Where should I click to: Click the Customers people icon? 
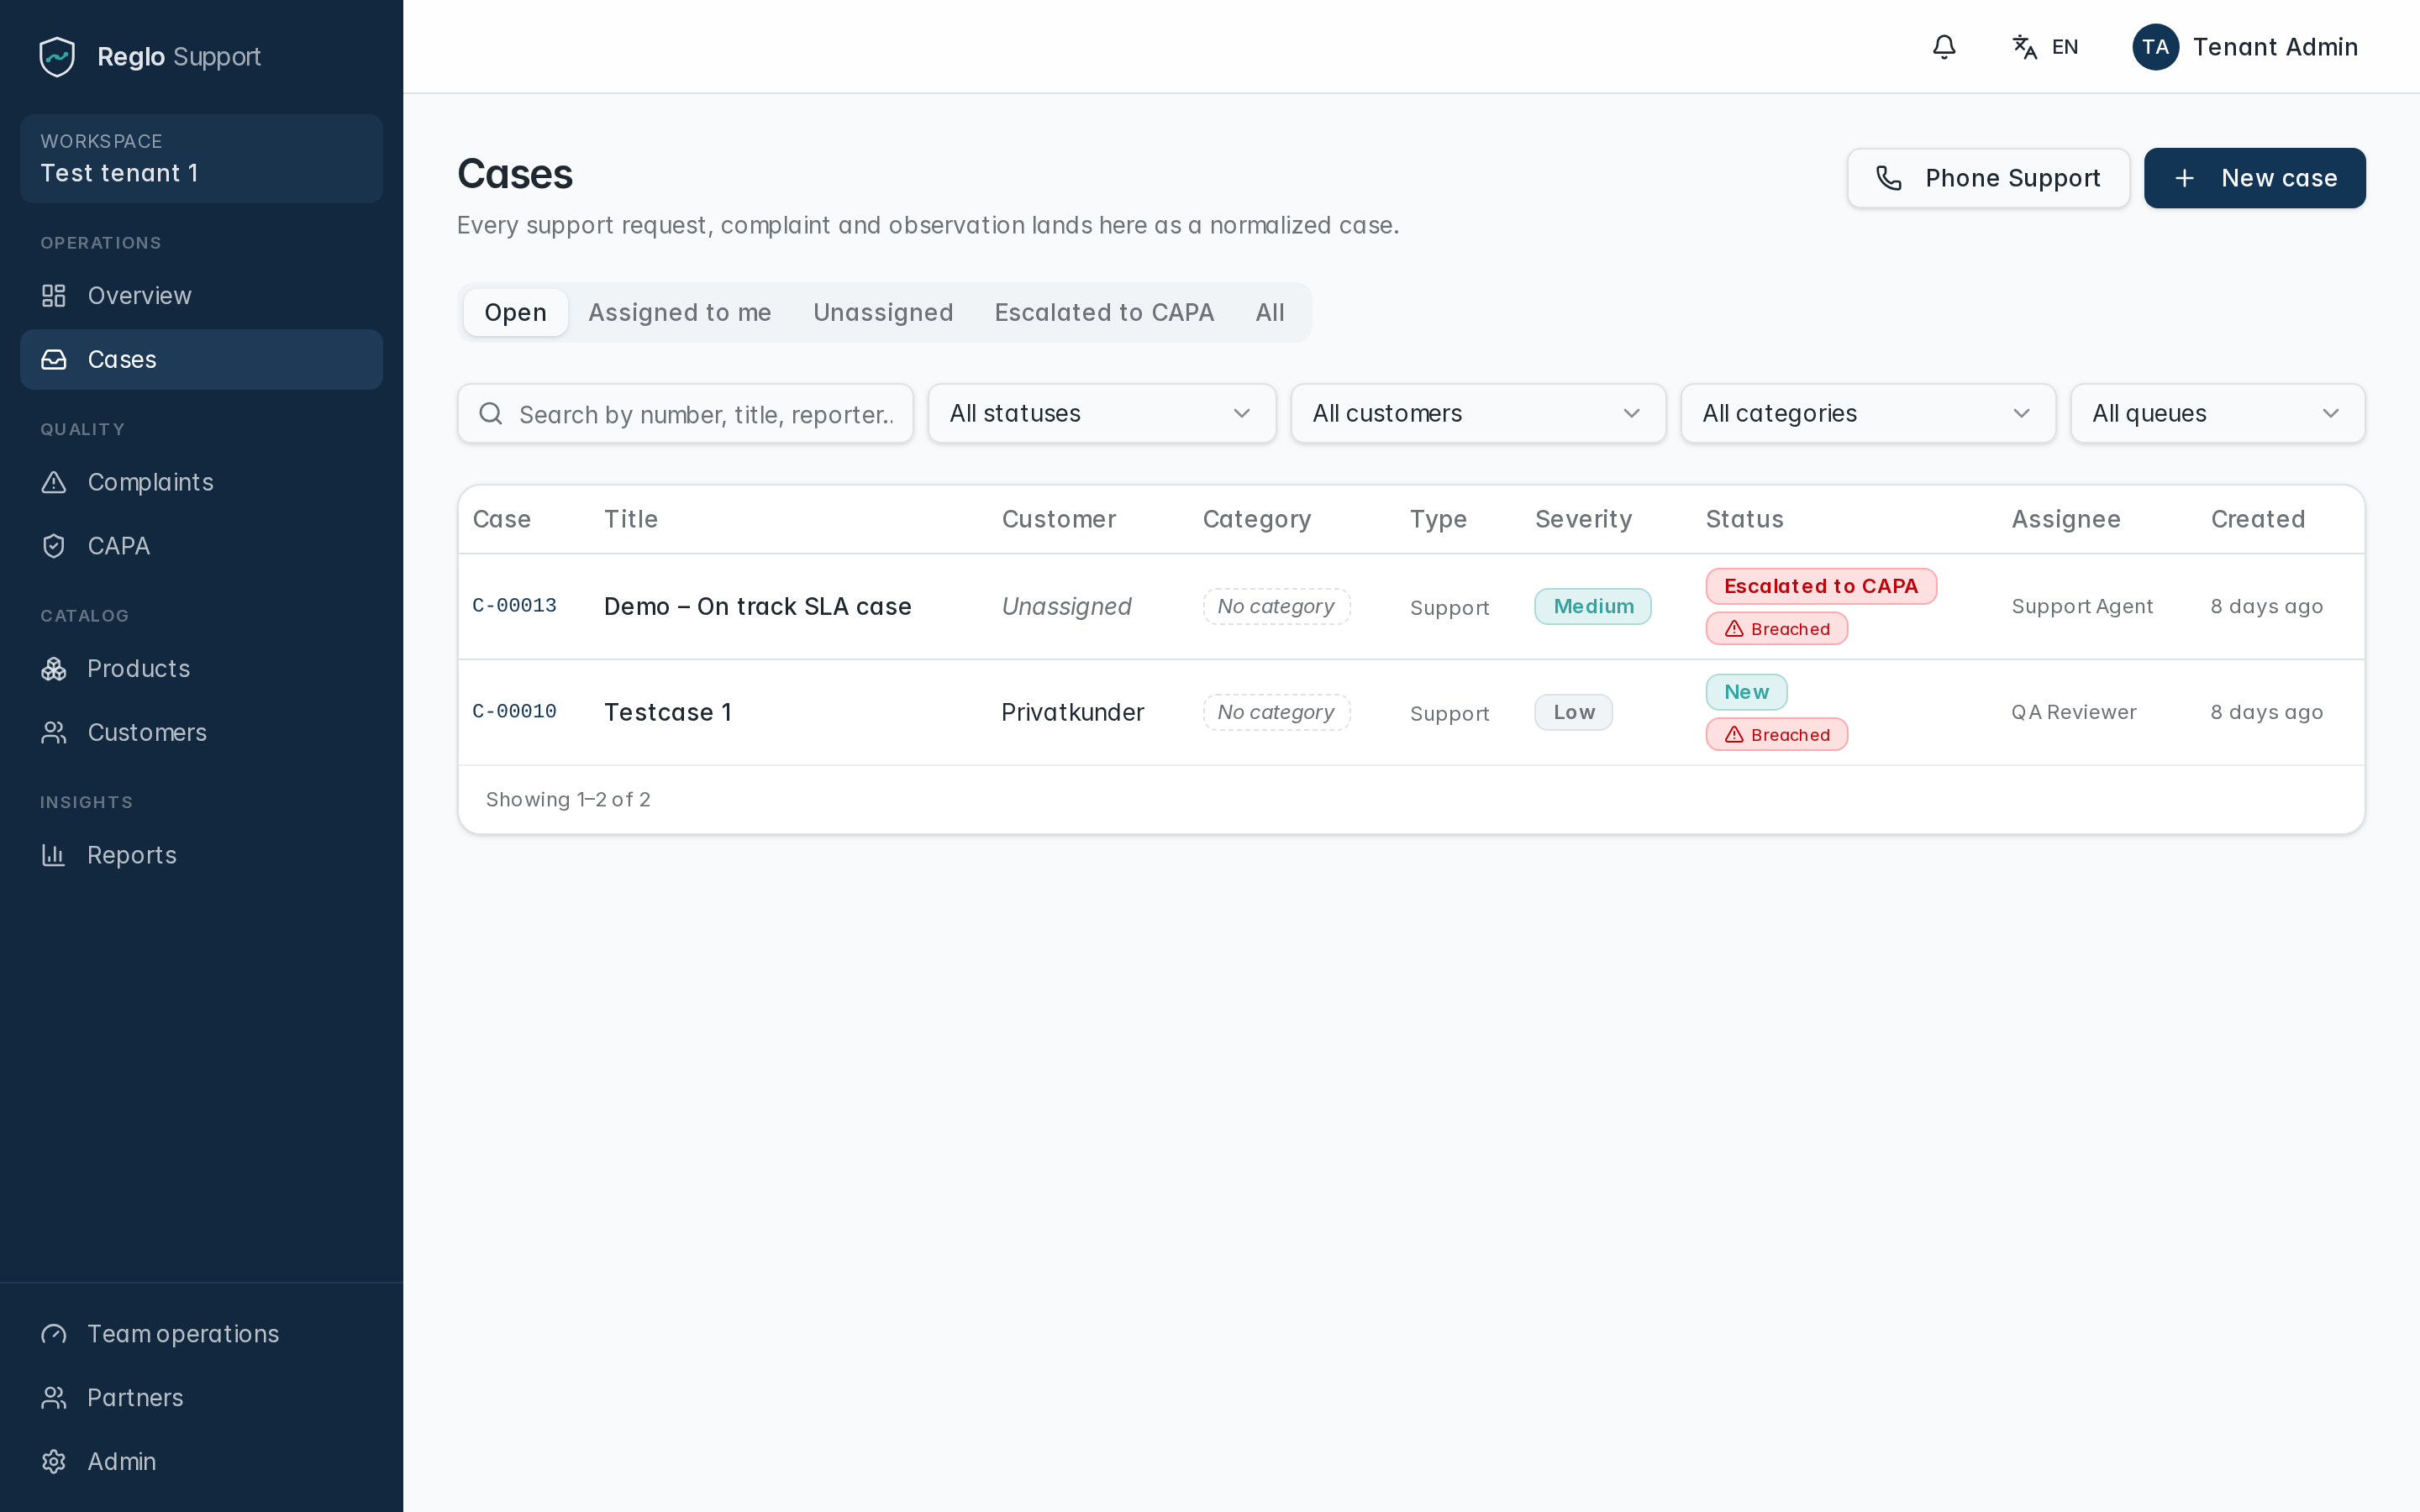click(x=54, y=733)
